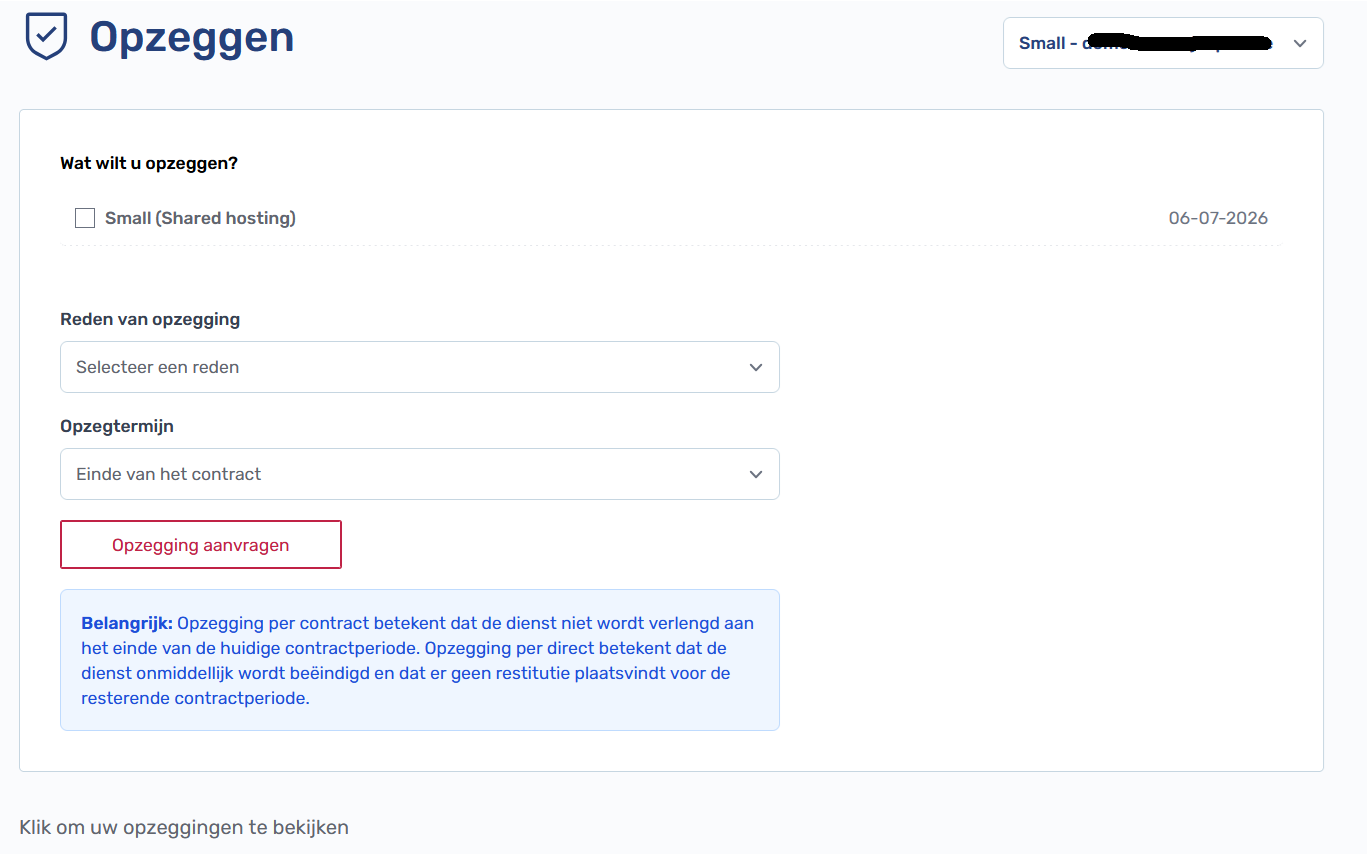This screenshot has height=854, width=1367.
Task: Click the Reden van opzegging label
Action: (x=150, y=320)
